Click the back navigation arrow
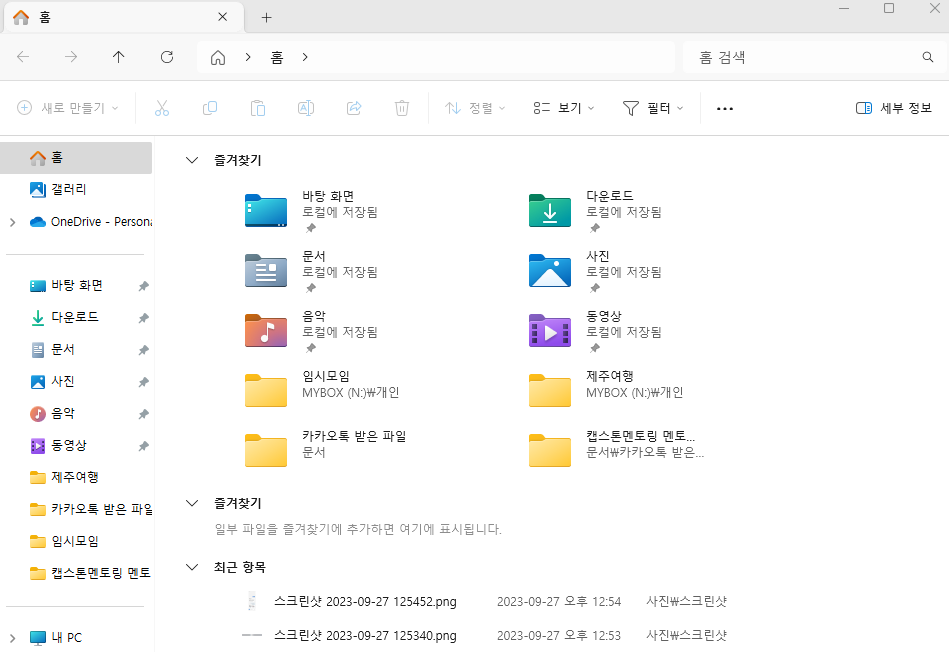The height and width of the screenshot is (652, 949). coord(22,57)
